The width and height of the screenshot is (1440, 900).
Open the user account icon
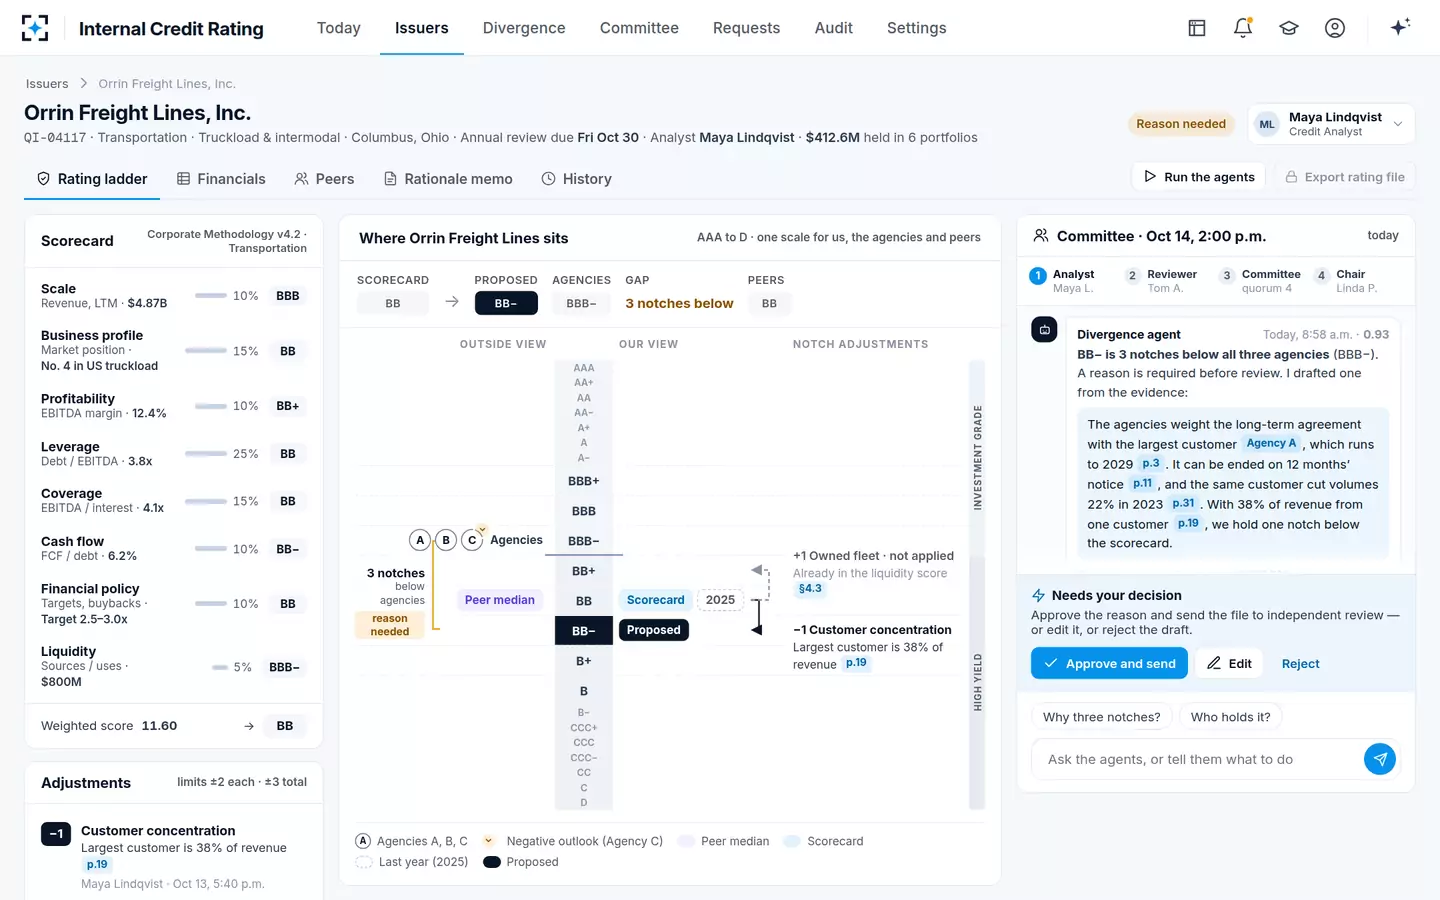pos(1335,28)
